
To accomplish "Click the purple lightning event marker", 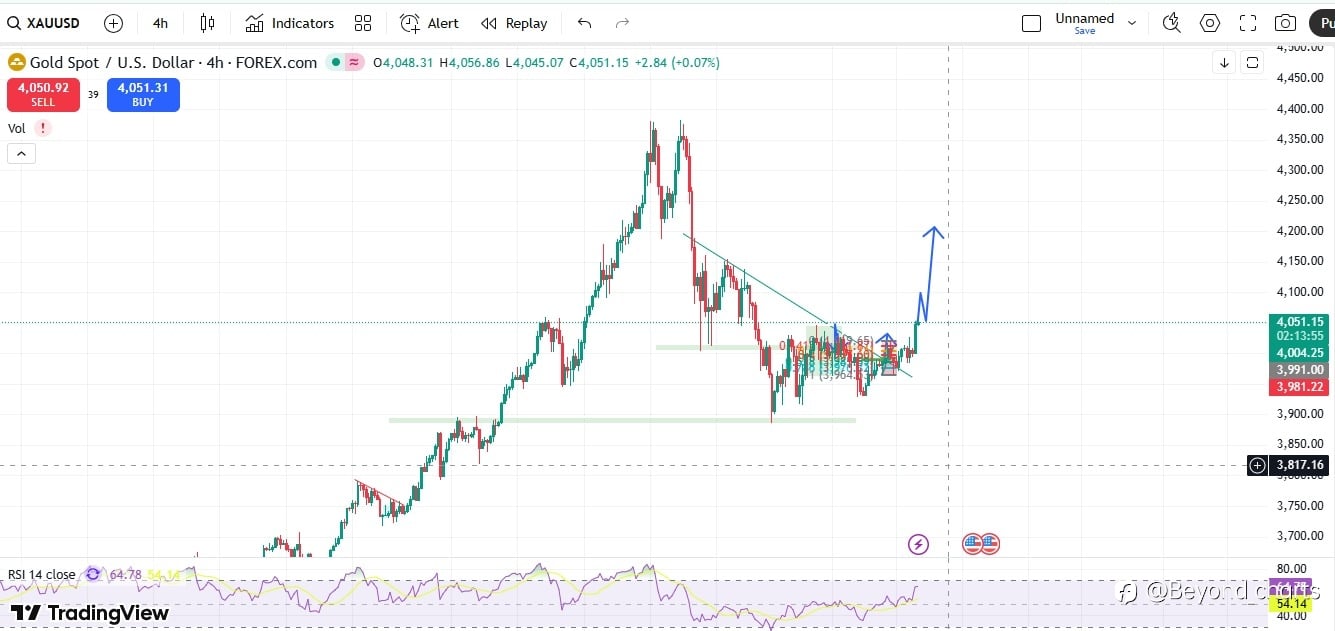I will tap(918, 544).
